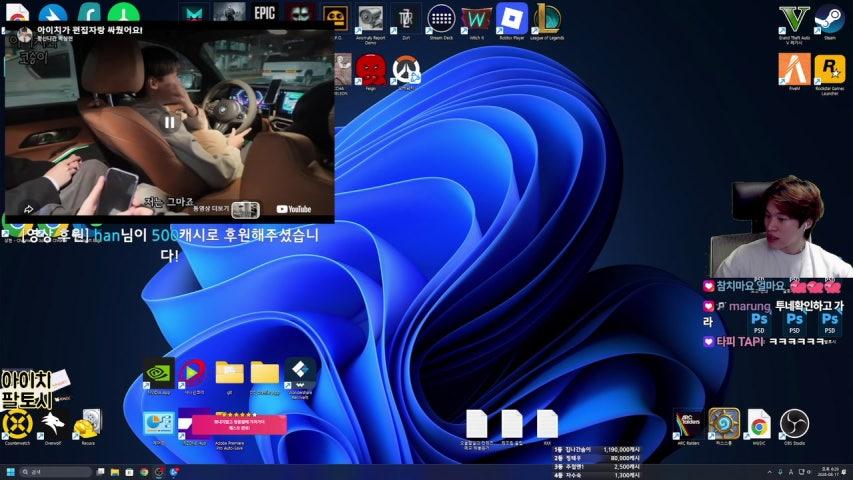Launch the Witch It shortcut

pyautogui.click(x=477, y=20)
